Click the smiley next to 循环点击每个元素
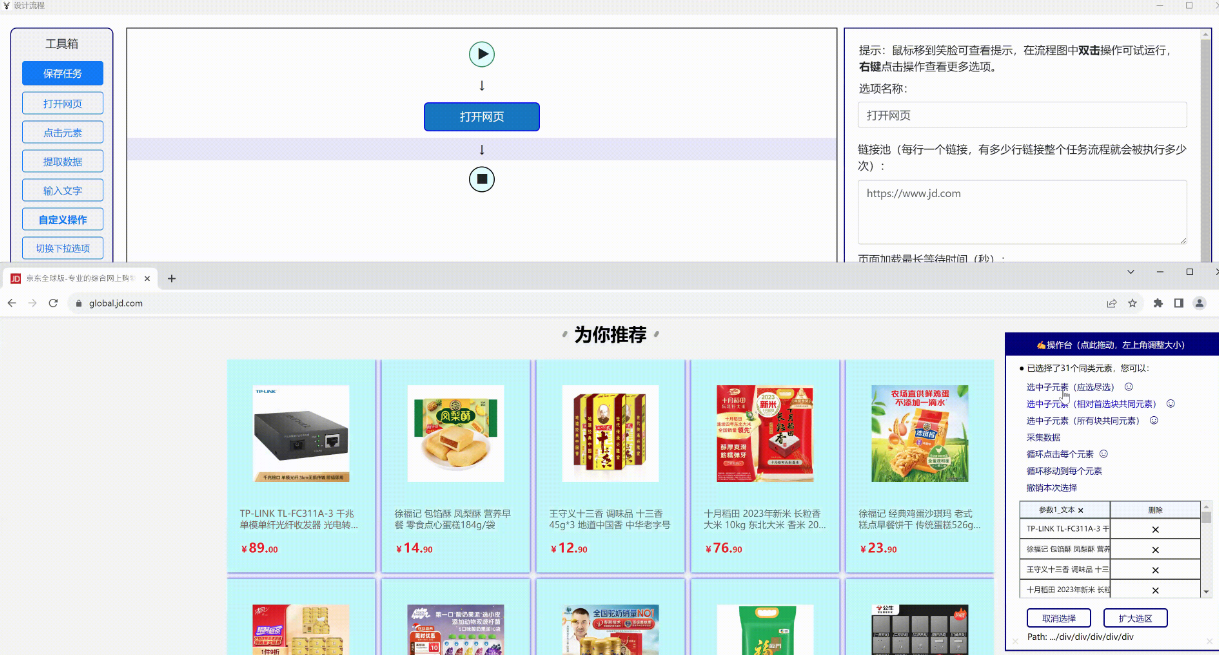1219x655 pixels. (1104, 454)
